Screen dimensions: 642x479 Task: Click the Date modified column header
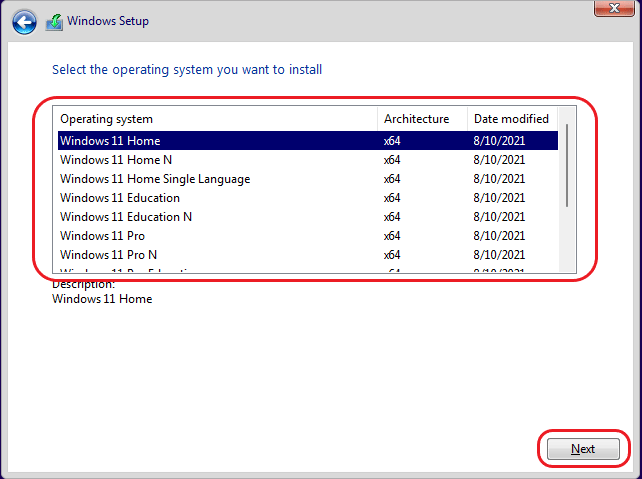tap(512, 119)
